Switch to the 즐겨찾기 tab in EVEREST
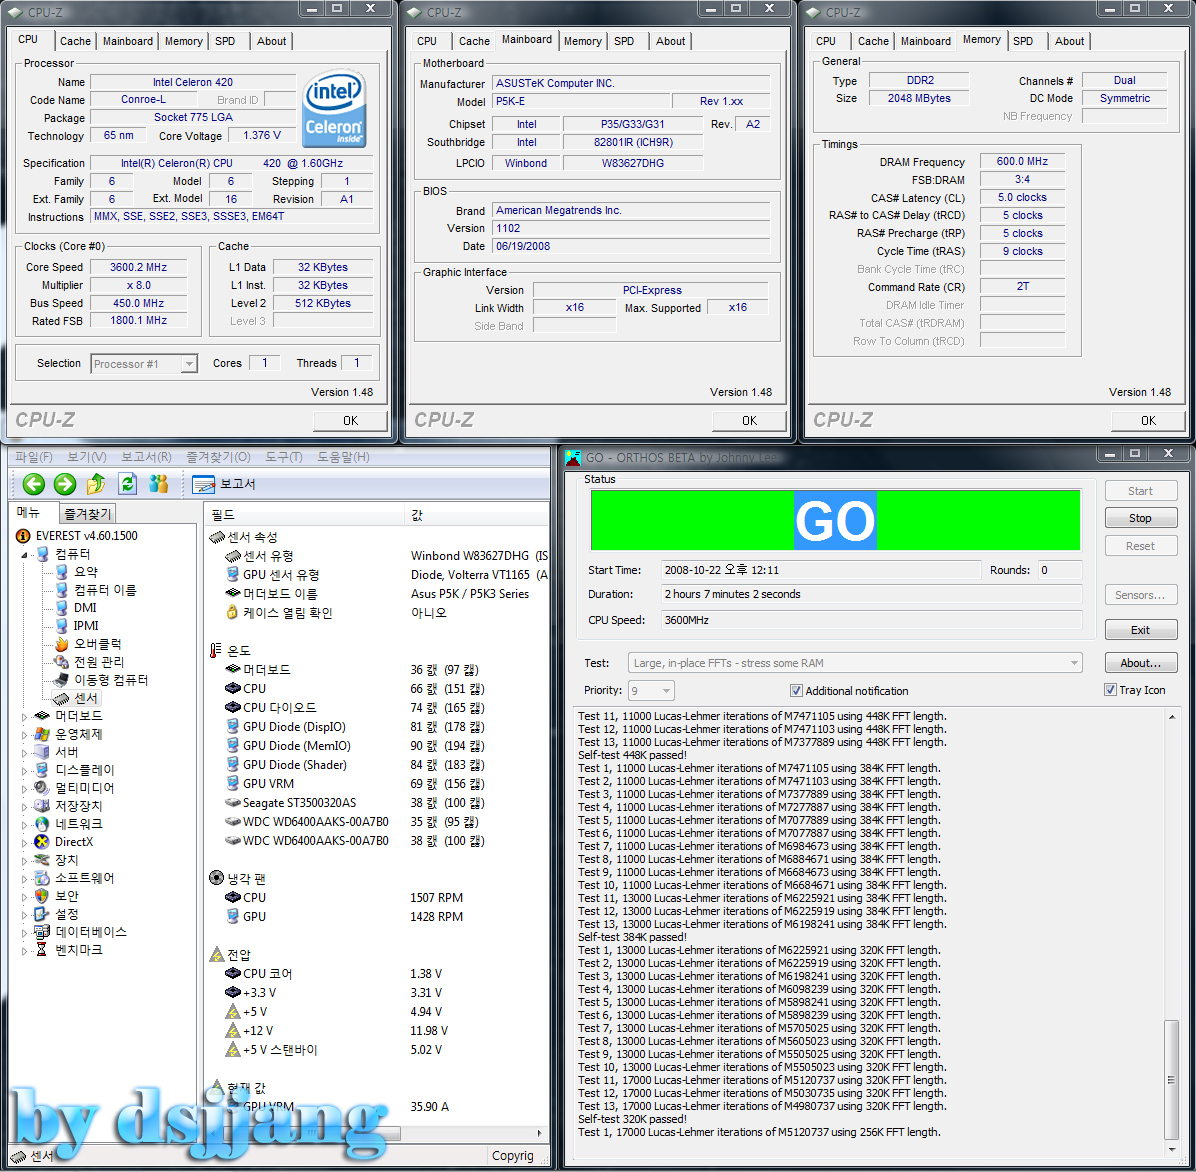 [x=88, y=513]
